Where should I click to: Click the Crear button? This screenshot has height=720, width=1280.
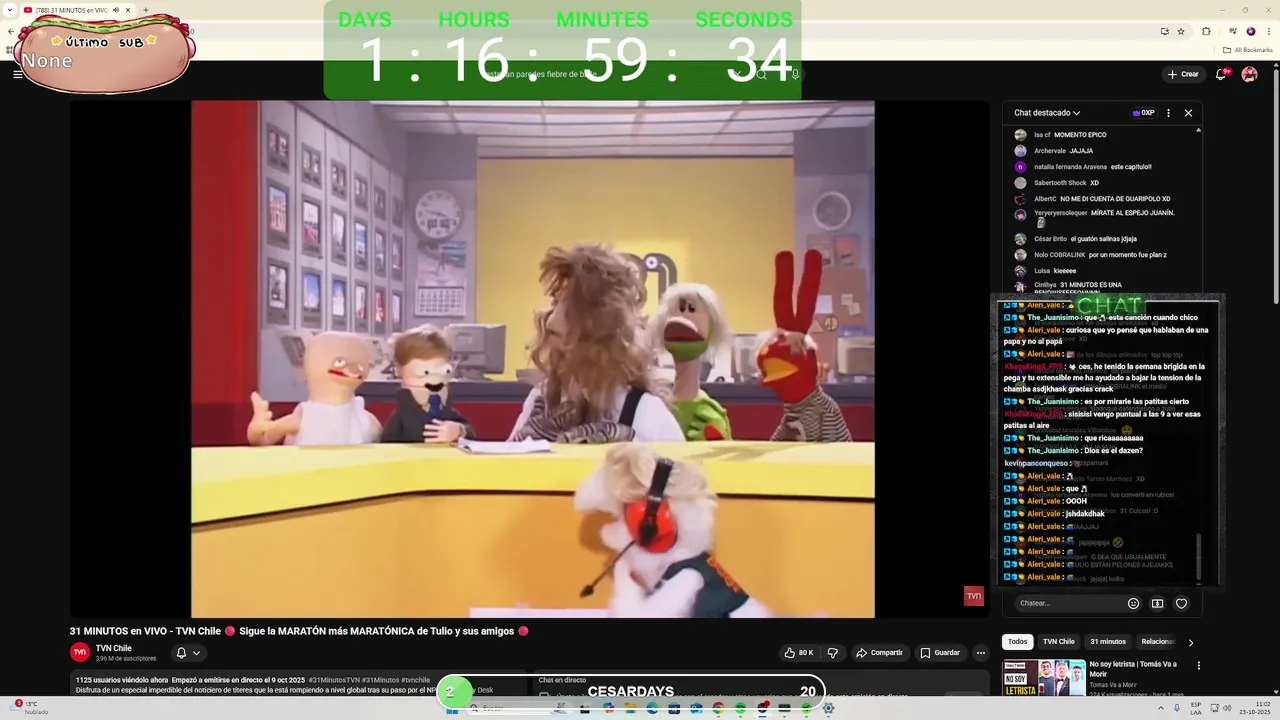point(1183,74)
